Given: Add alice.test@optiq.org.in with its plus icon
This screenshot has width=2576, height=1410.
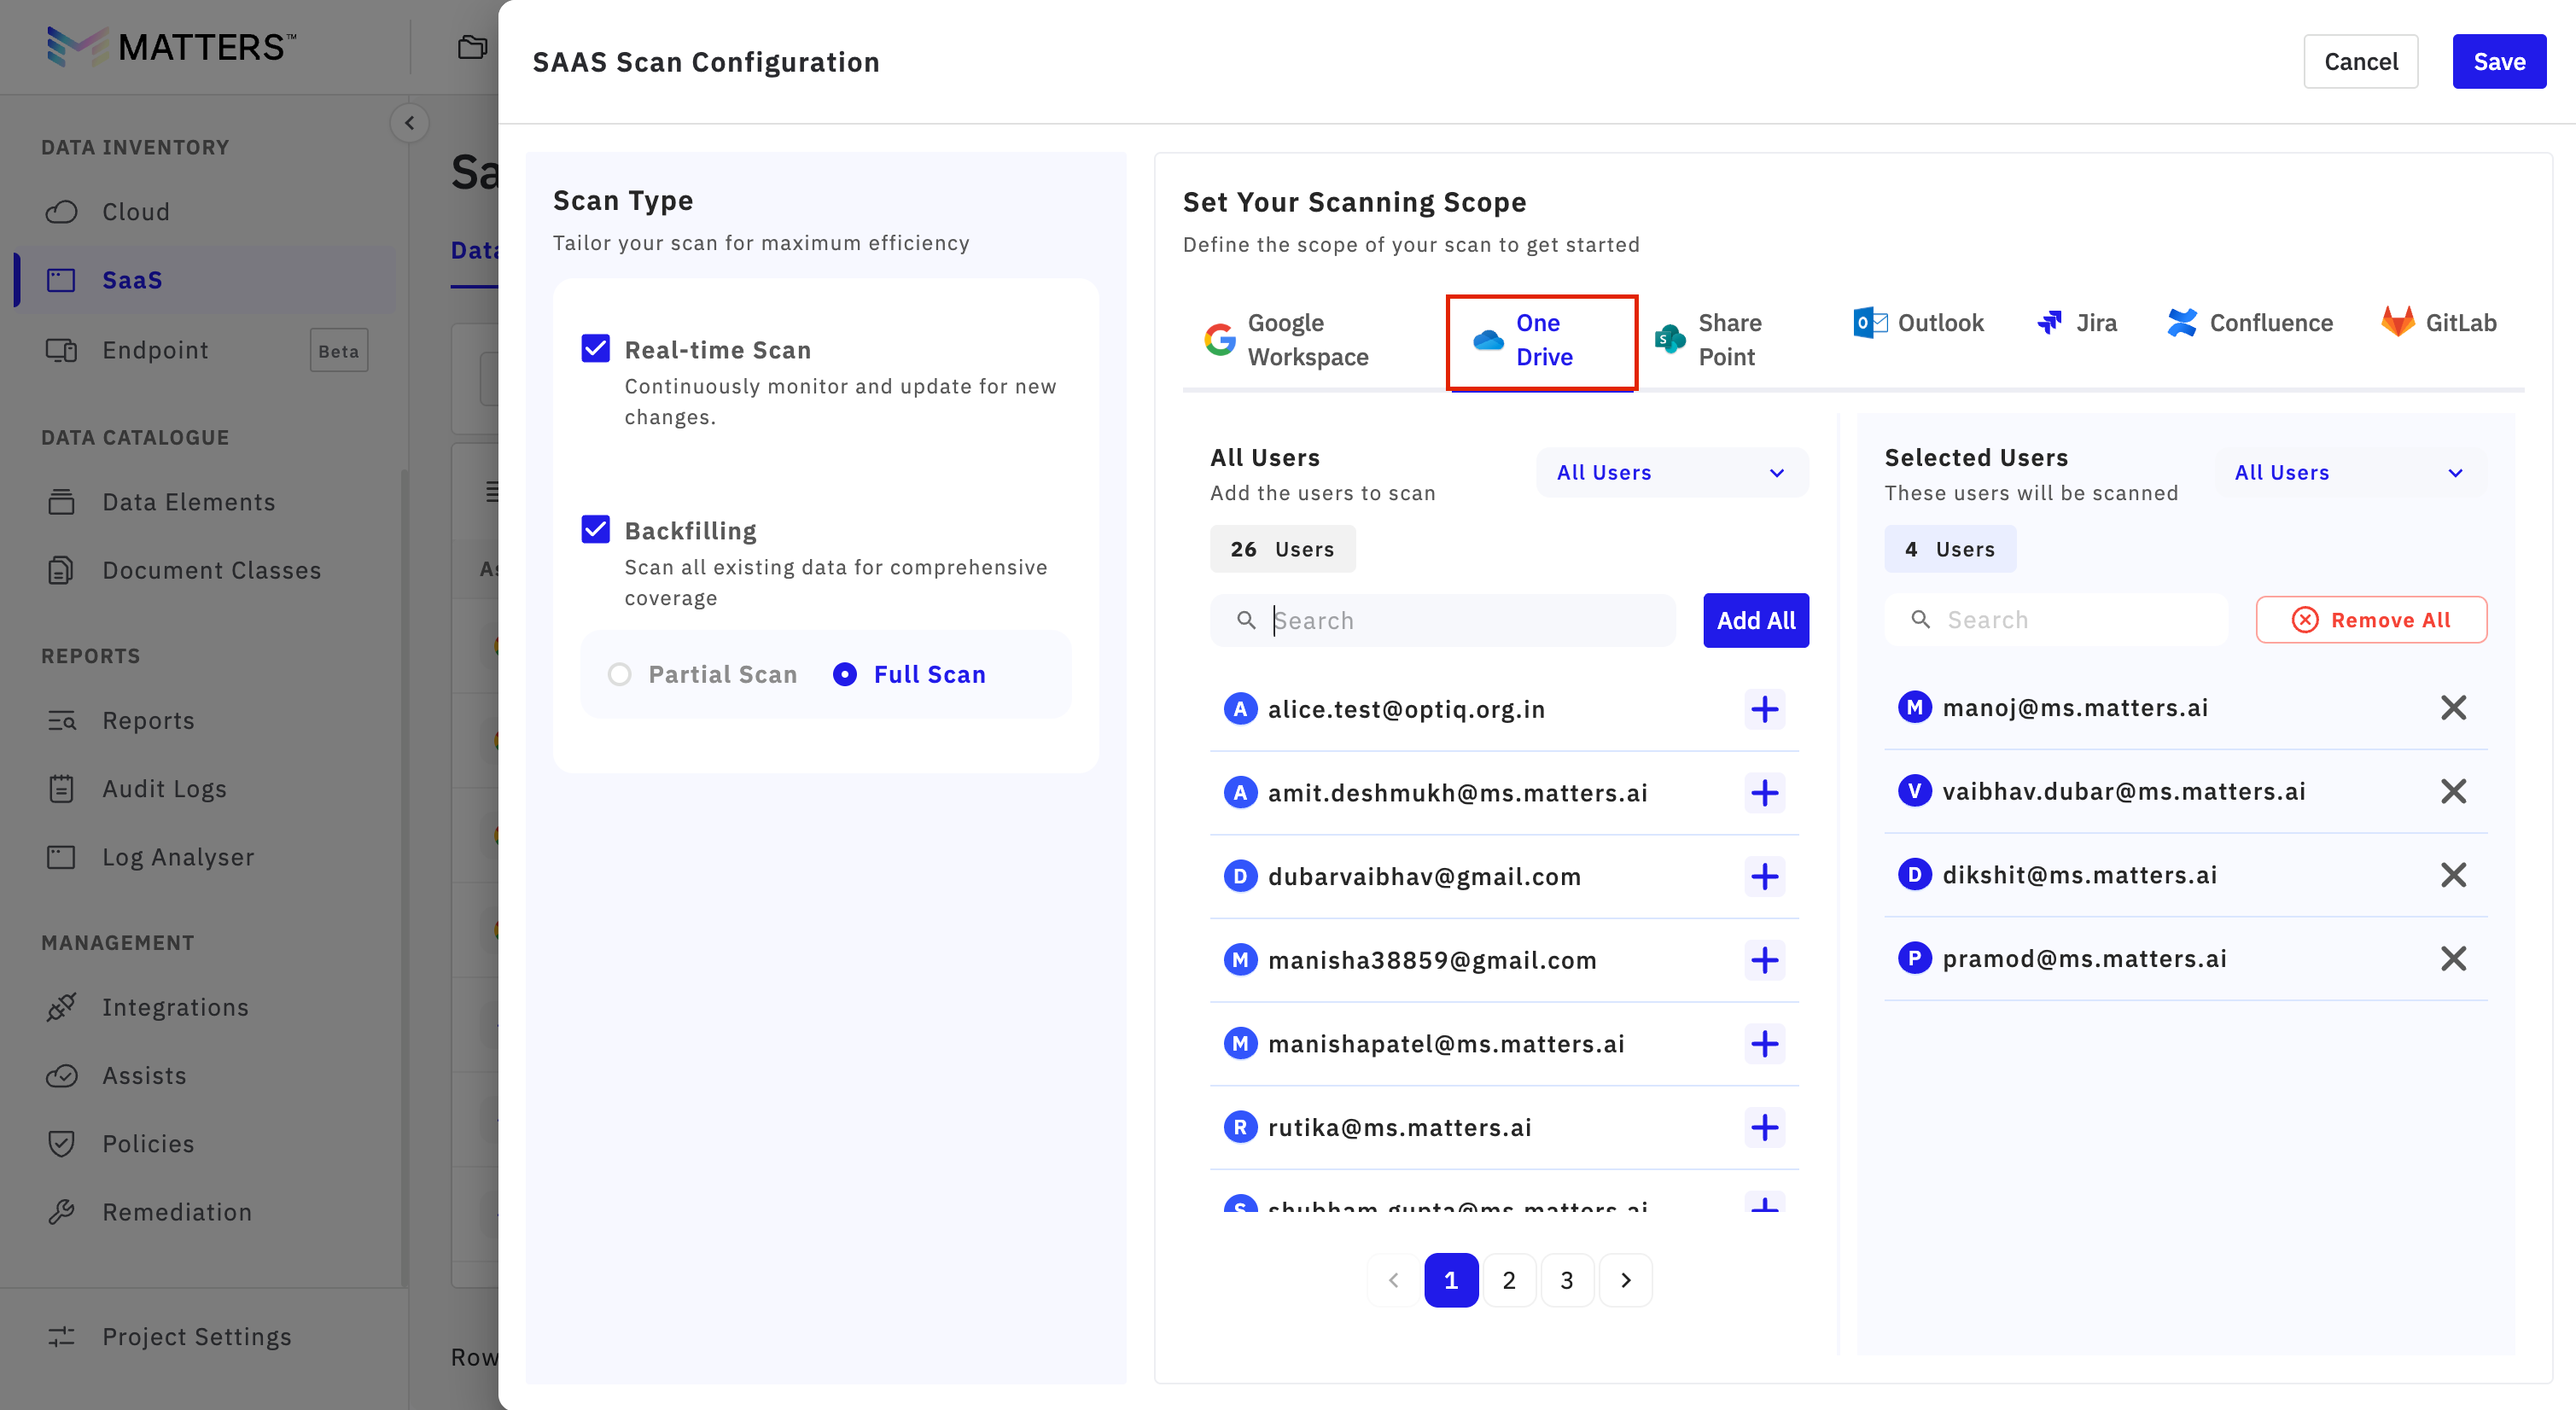Looking at the screenshot, I should [1764, 709].
